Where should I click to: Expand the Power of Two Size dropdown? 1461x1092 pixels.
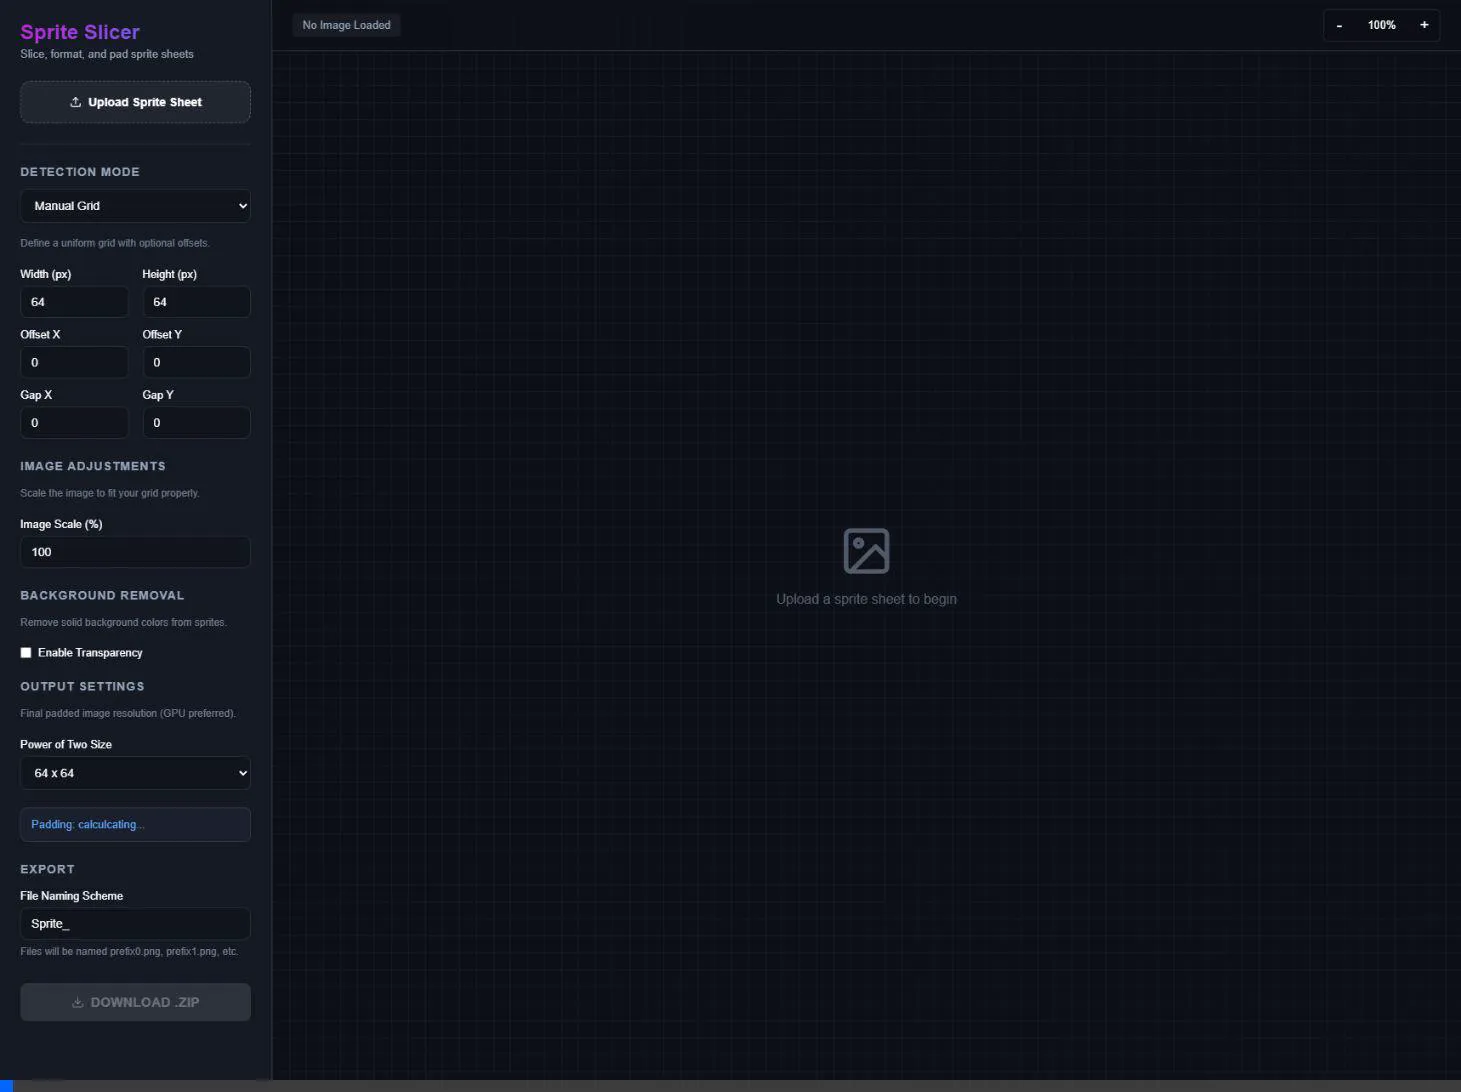click(135, 773)
